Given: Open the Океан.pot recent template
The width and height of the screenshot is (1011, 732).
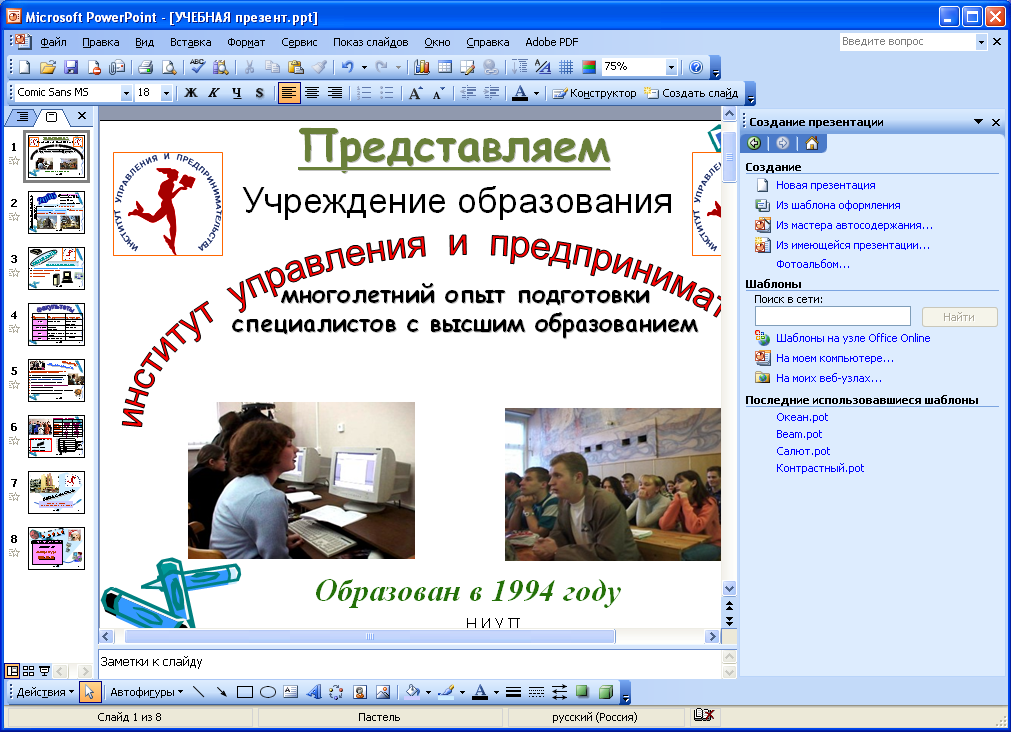Looking at the screenshot, I should point(802,417).
